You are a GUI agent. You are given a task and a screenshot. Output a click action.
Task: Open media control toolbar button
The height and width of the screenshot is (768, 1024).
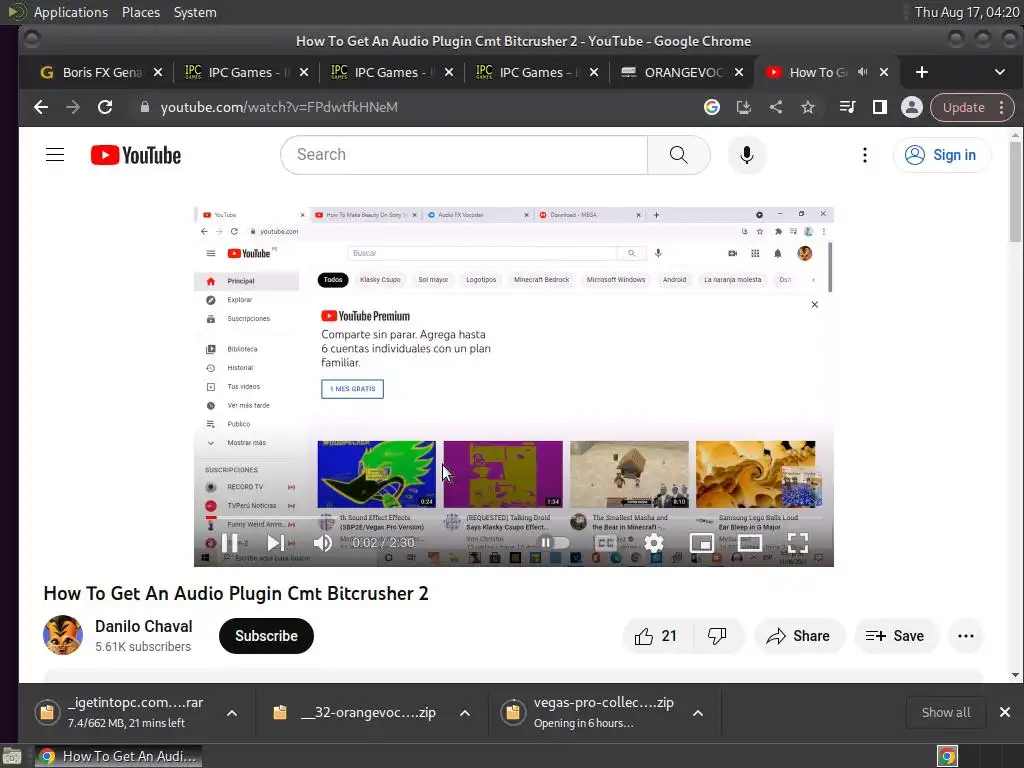coord(847,107)
